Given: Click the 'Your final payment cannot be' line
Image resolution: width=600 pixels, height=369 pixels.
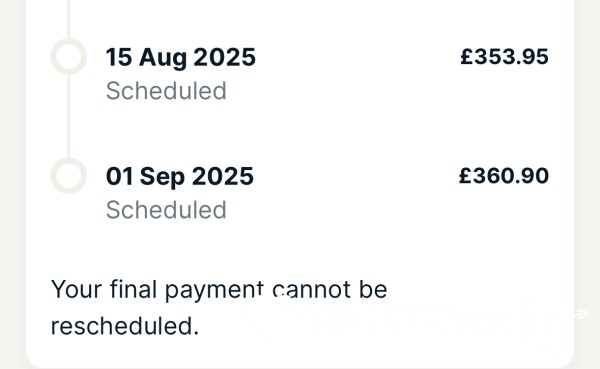Looking at the screenshot, I should [219, 290].
